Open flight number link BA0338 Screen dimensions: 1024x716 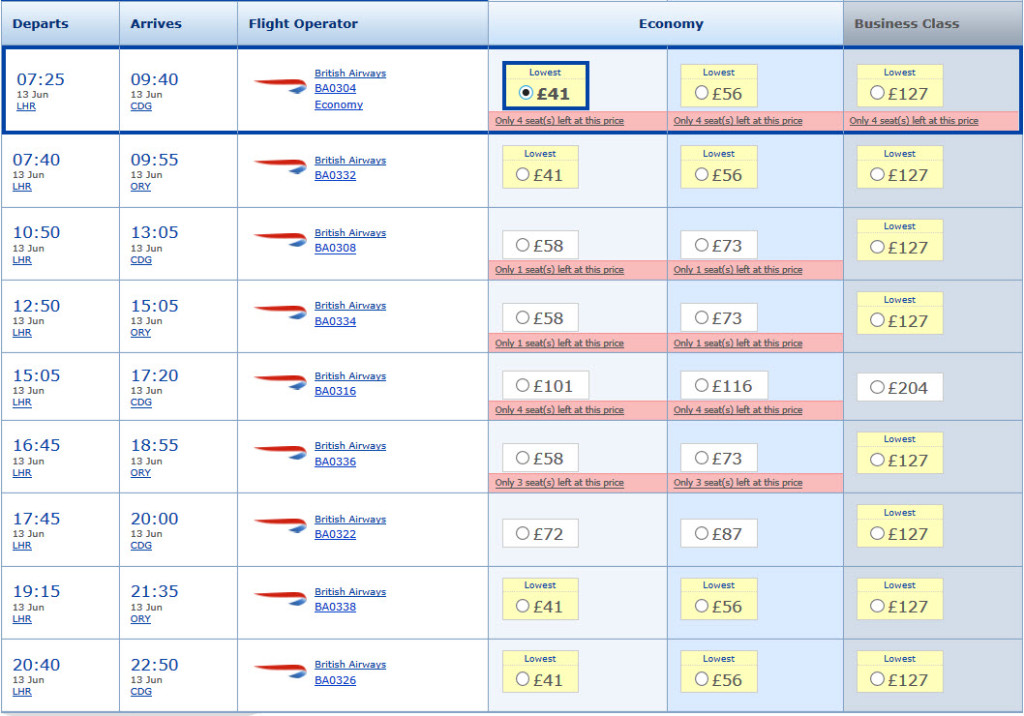click(335, 607)
